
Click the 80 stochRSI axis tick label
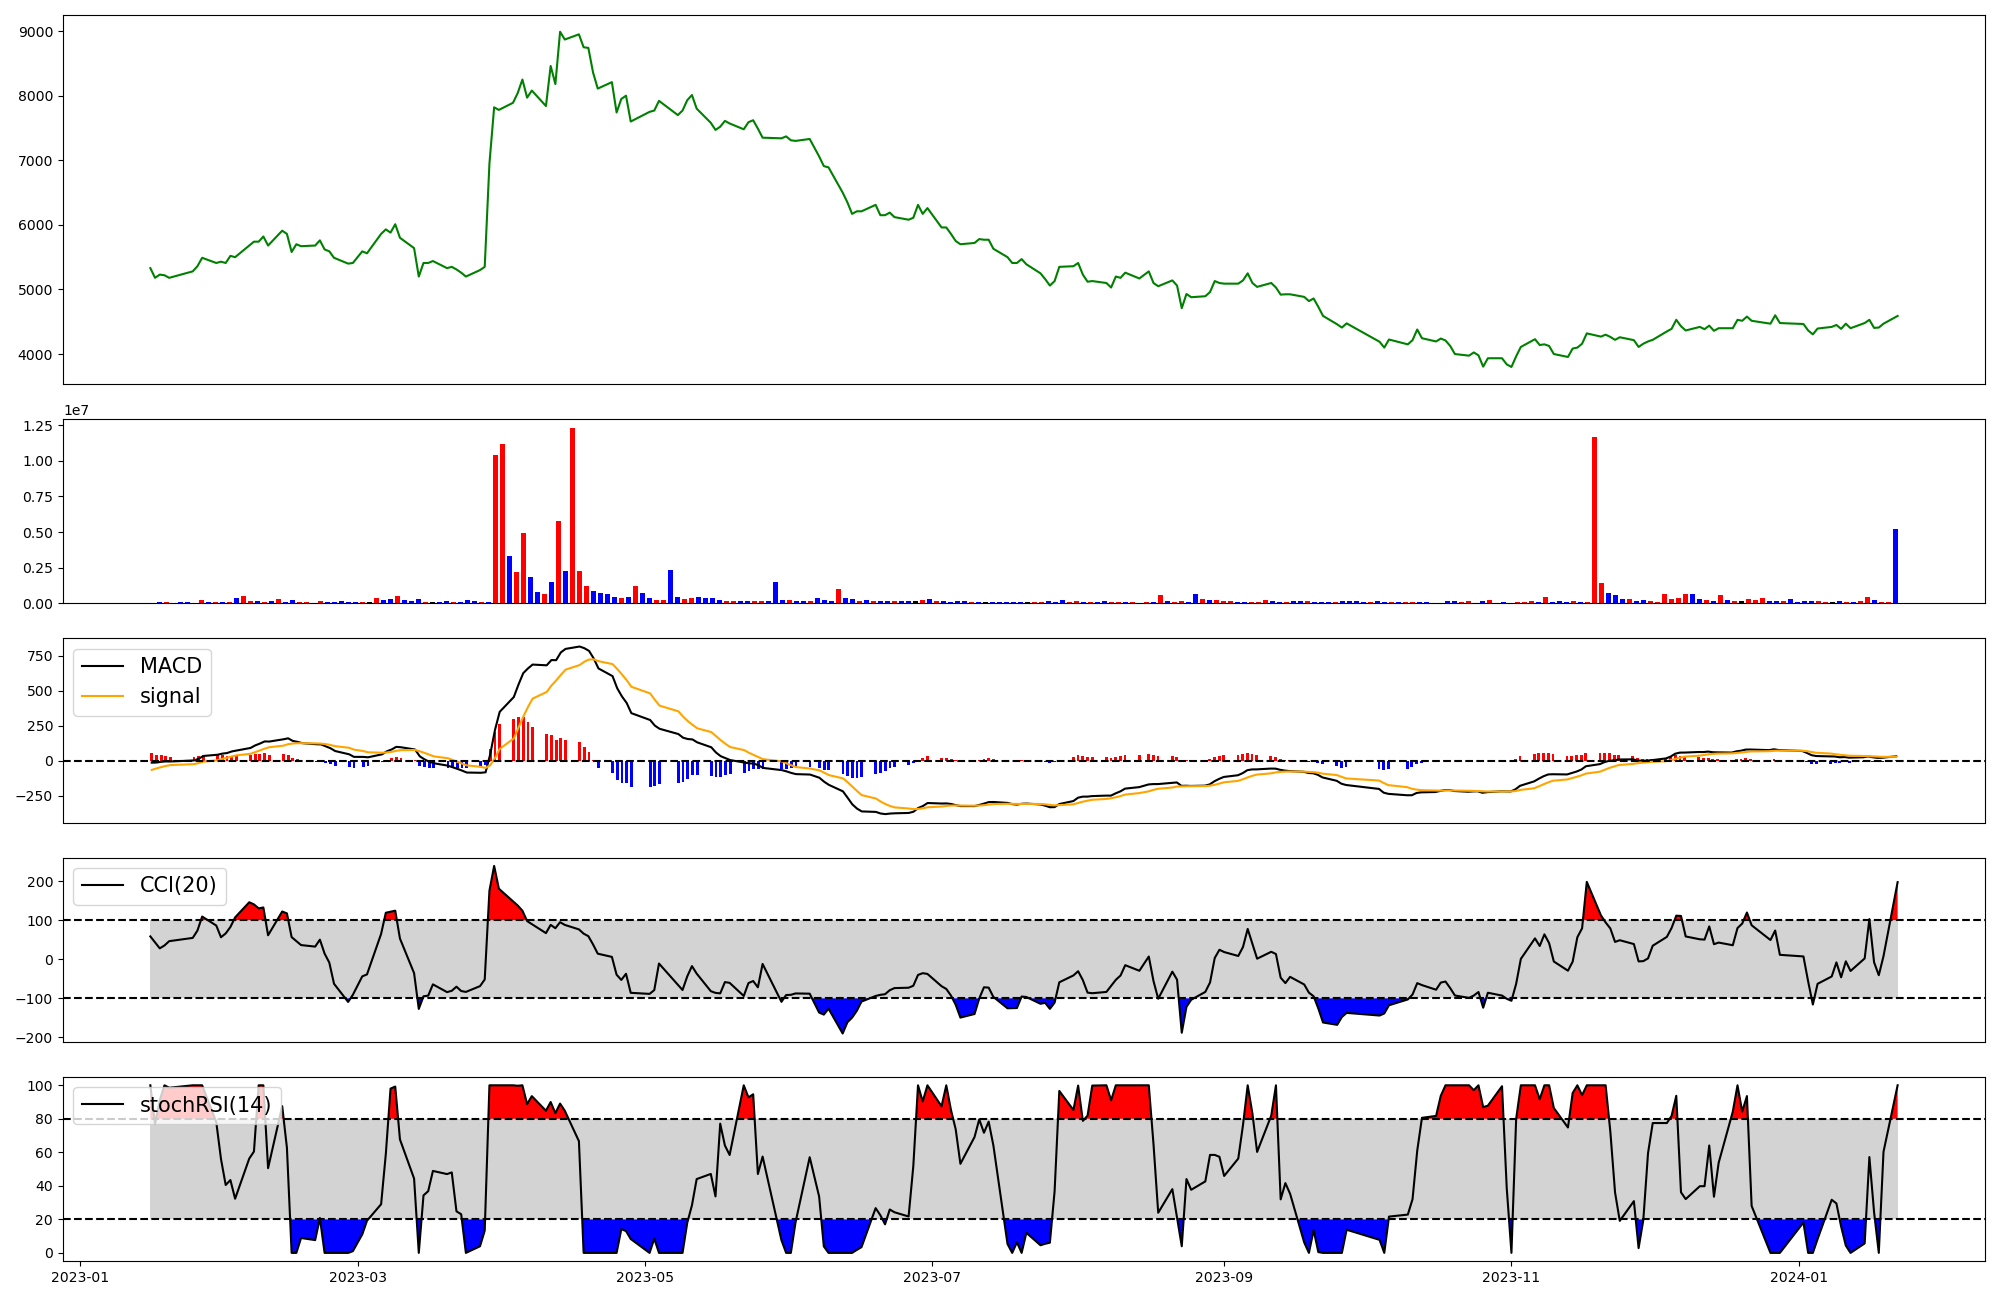(x=42, y=1119)
